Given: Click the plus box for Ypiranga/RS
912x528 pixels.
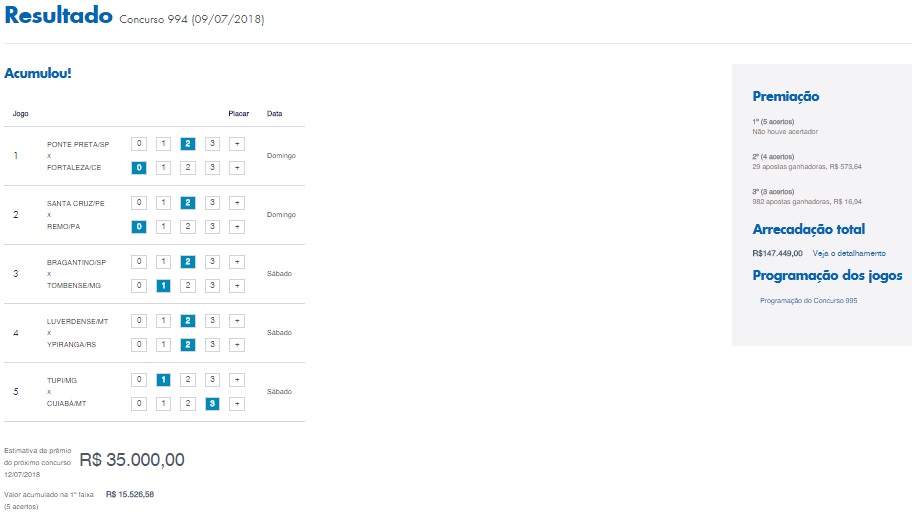Looking at the screenshot, I should click(x=237, y=345).
